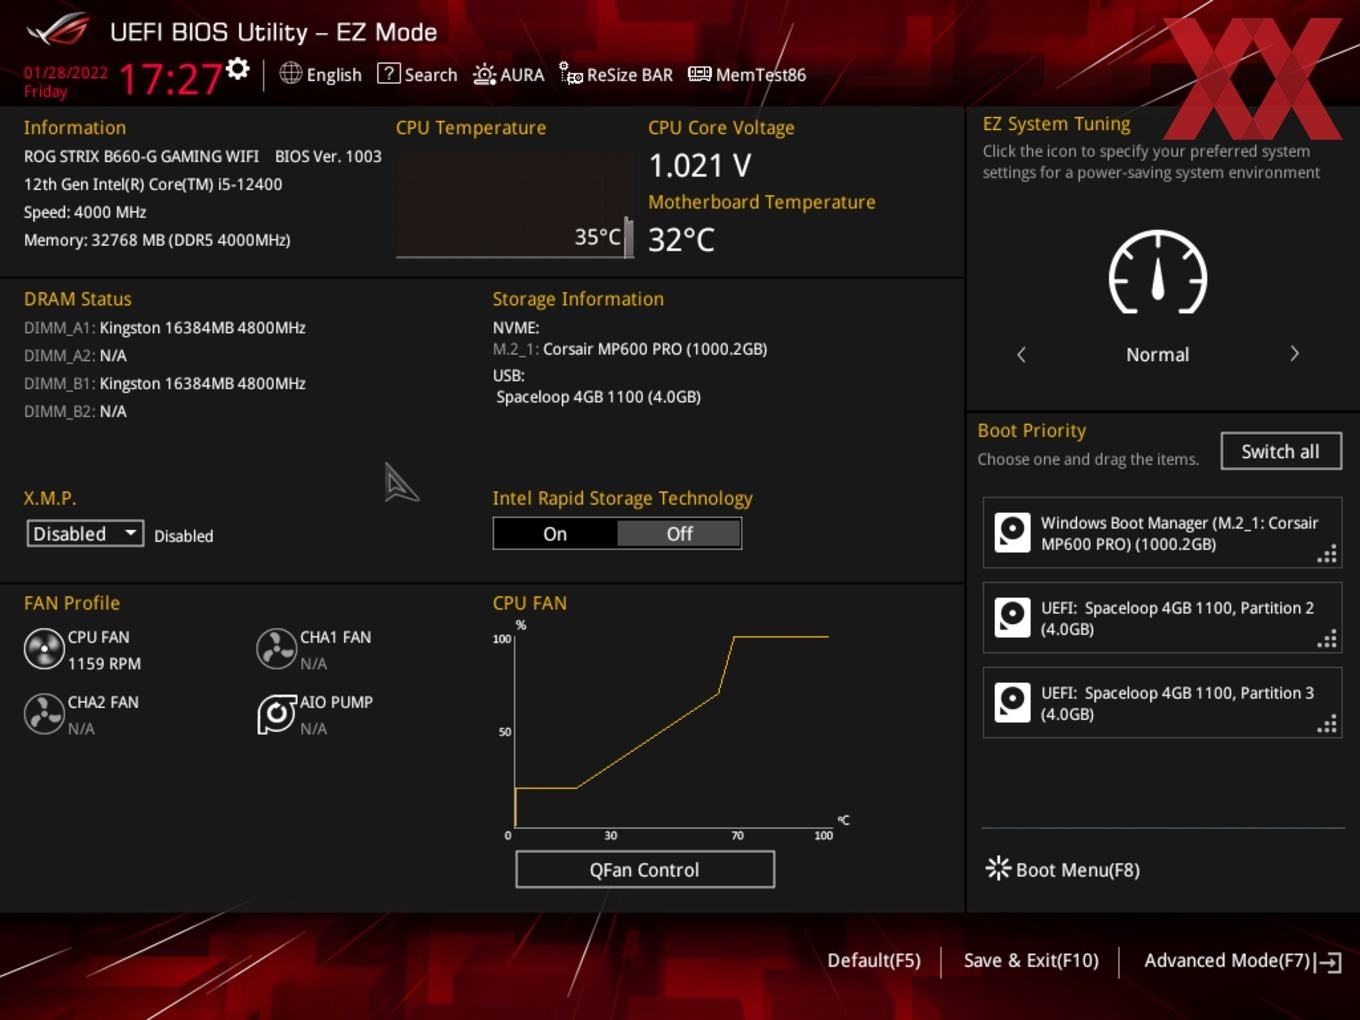Click Default(F5) to load defaults
Screen dimensions: 1360x1020
[874, 960]
